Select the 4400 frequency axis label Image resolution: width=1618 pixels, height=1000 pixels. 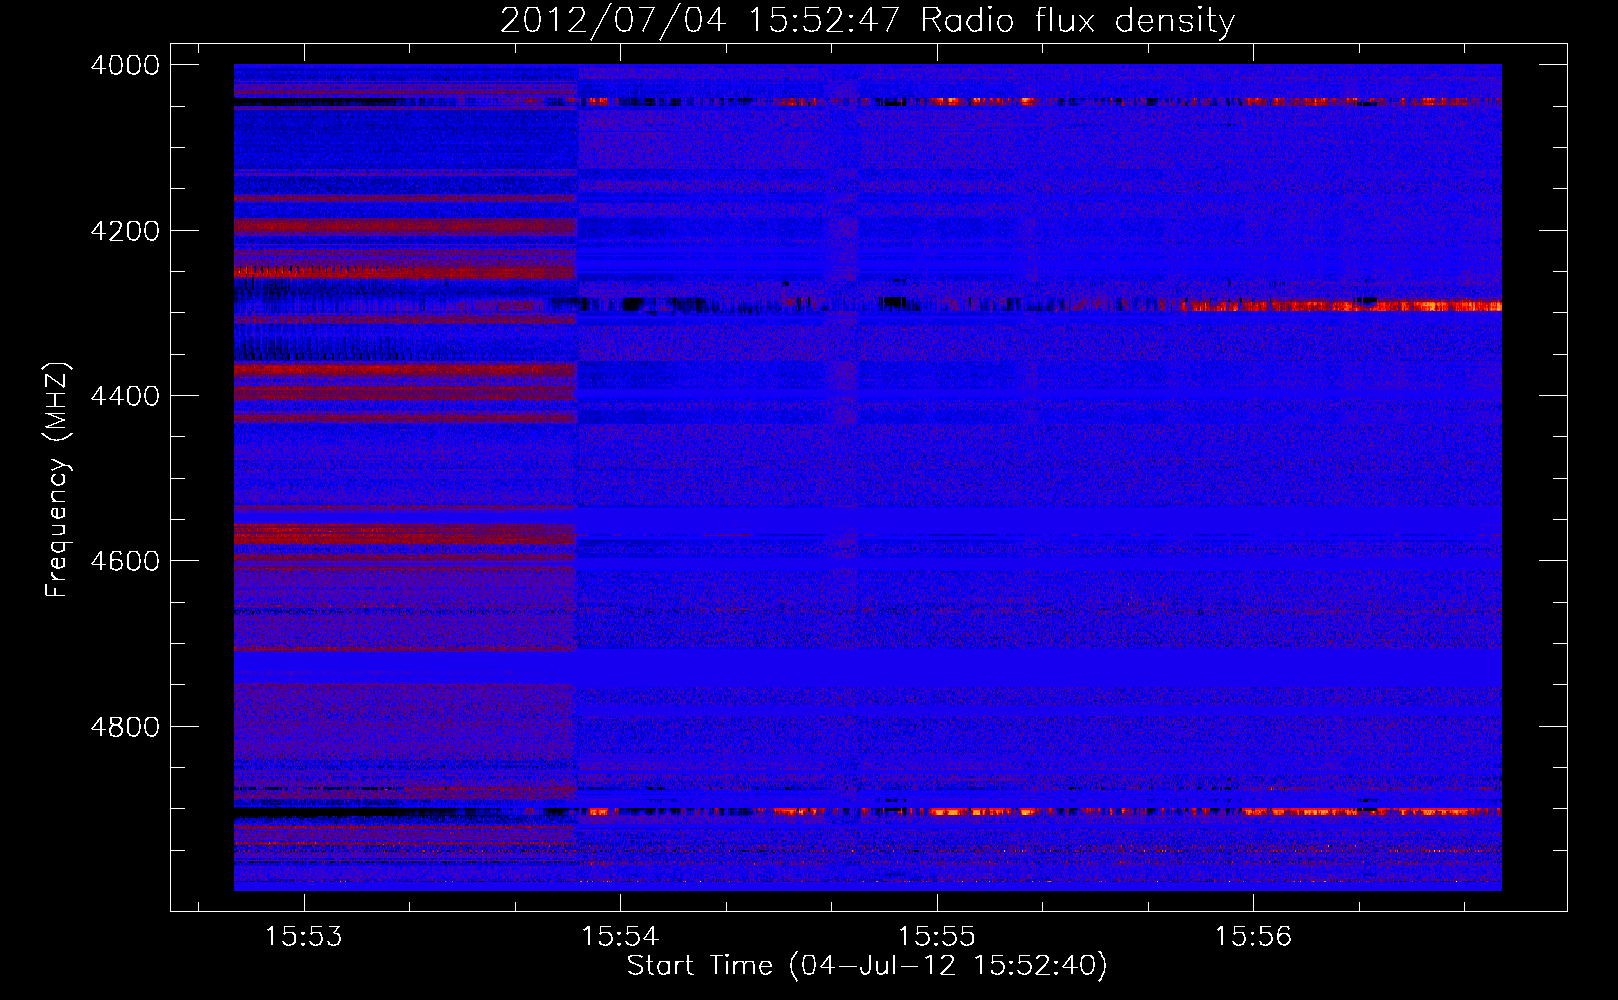(125, 396)
